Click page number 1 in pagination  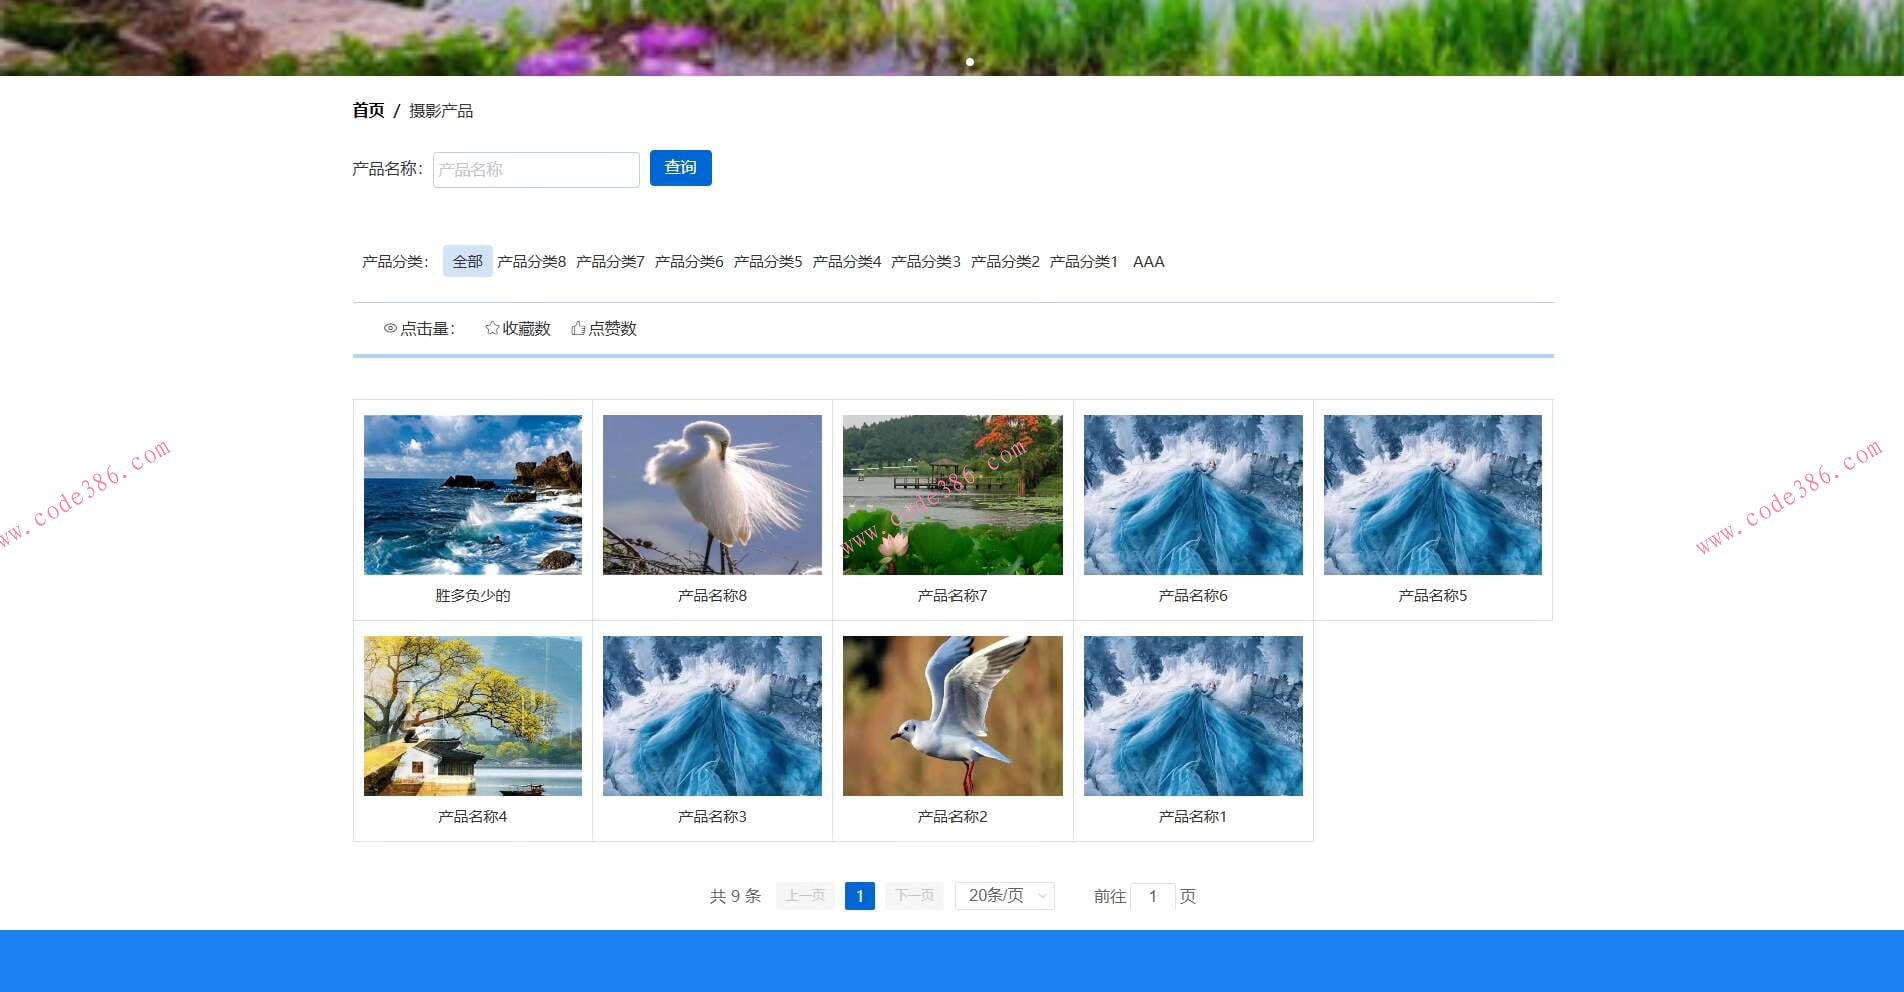click(859, 896)
